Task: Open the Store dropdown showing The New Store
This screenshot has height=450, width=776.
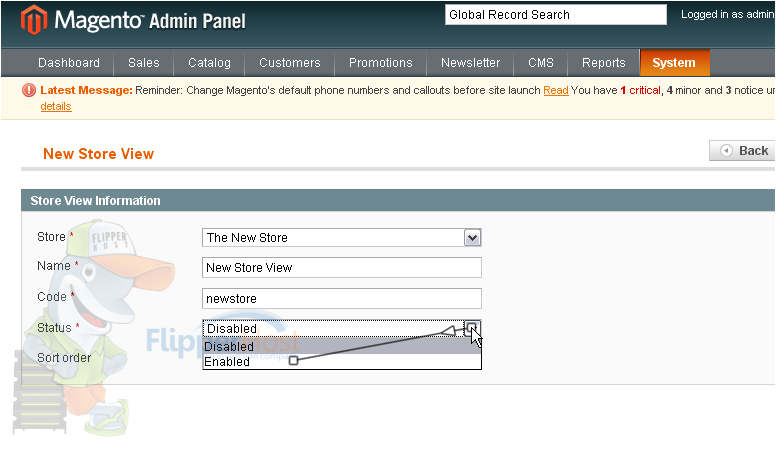Action: pos(341,238)
